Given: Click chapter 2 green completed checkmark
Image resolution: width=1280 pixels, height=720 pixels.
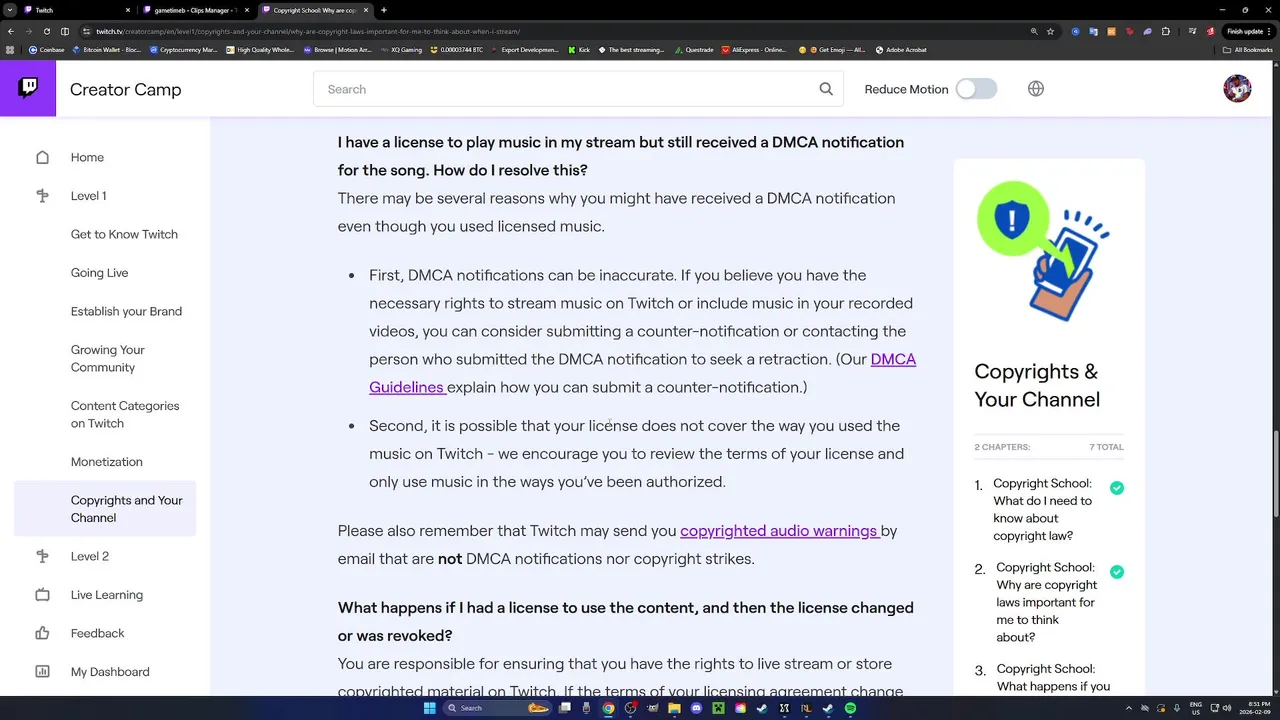Looking at the screenshot, I should click(x=1117, y=572).
